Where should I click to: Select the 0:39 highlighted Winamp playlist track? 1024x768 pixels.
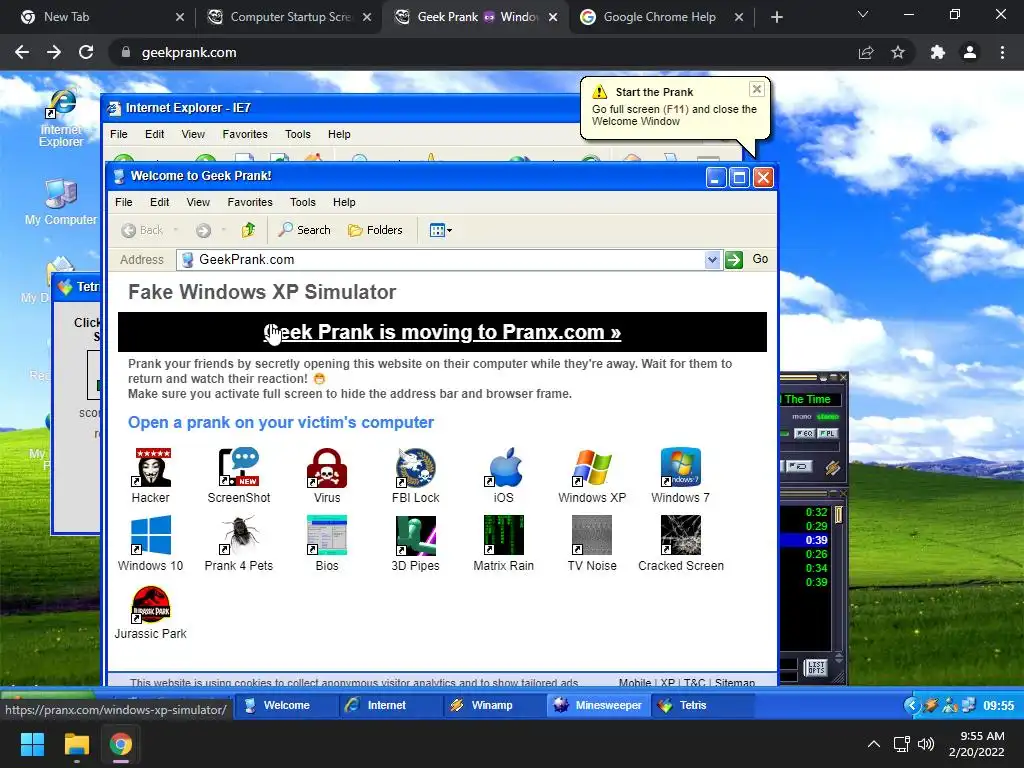804,540
